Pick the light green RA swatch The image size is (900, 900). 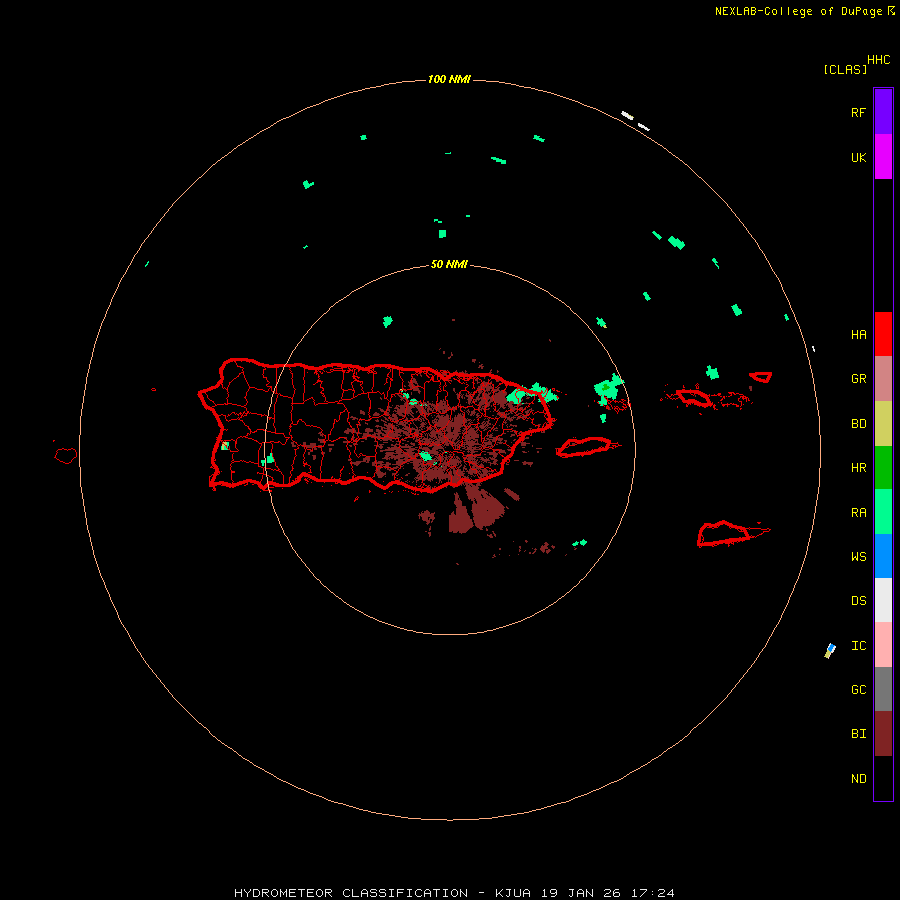(x=883, y=512)
